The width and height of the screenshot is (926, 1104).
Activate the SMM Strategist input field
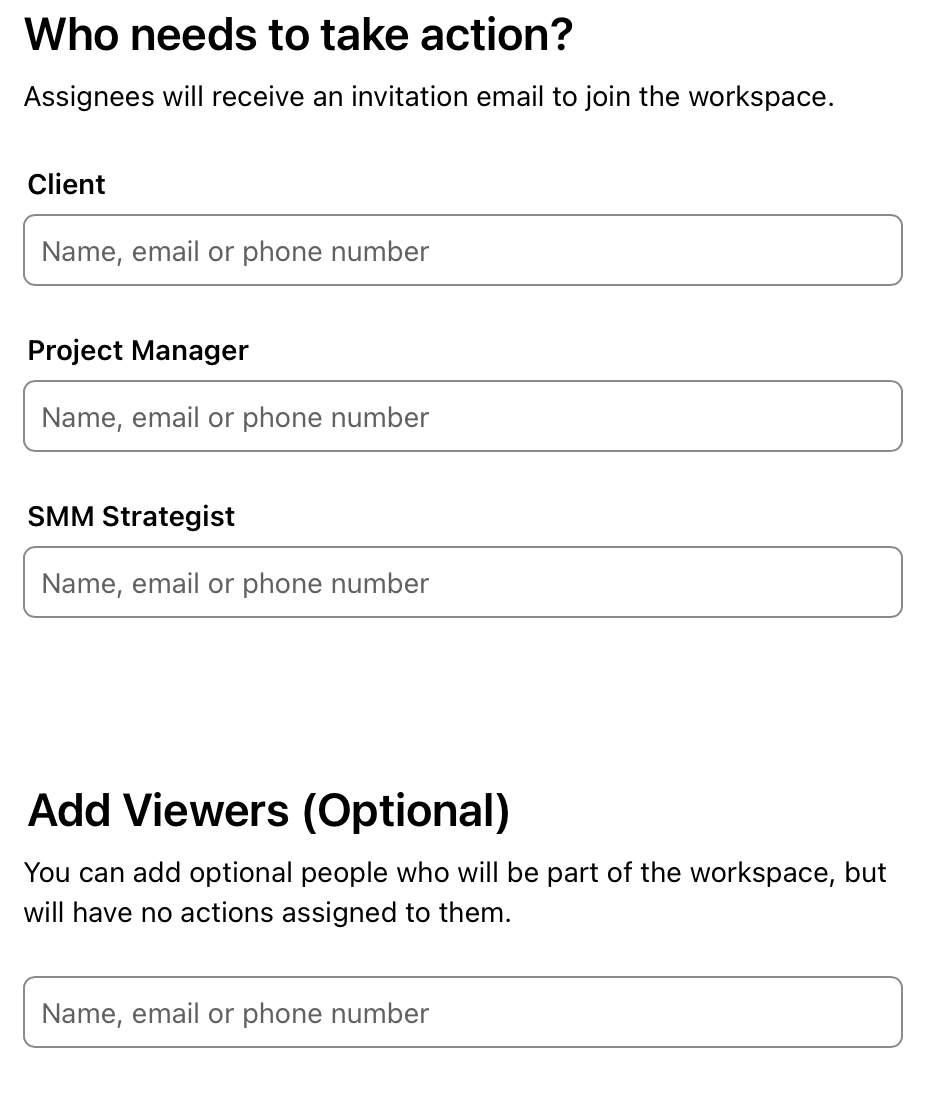[x=463, y=582]
